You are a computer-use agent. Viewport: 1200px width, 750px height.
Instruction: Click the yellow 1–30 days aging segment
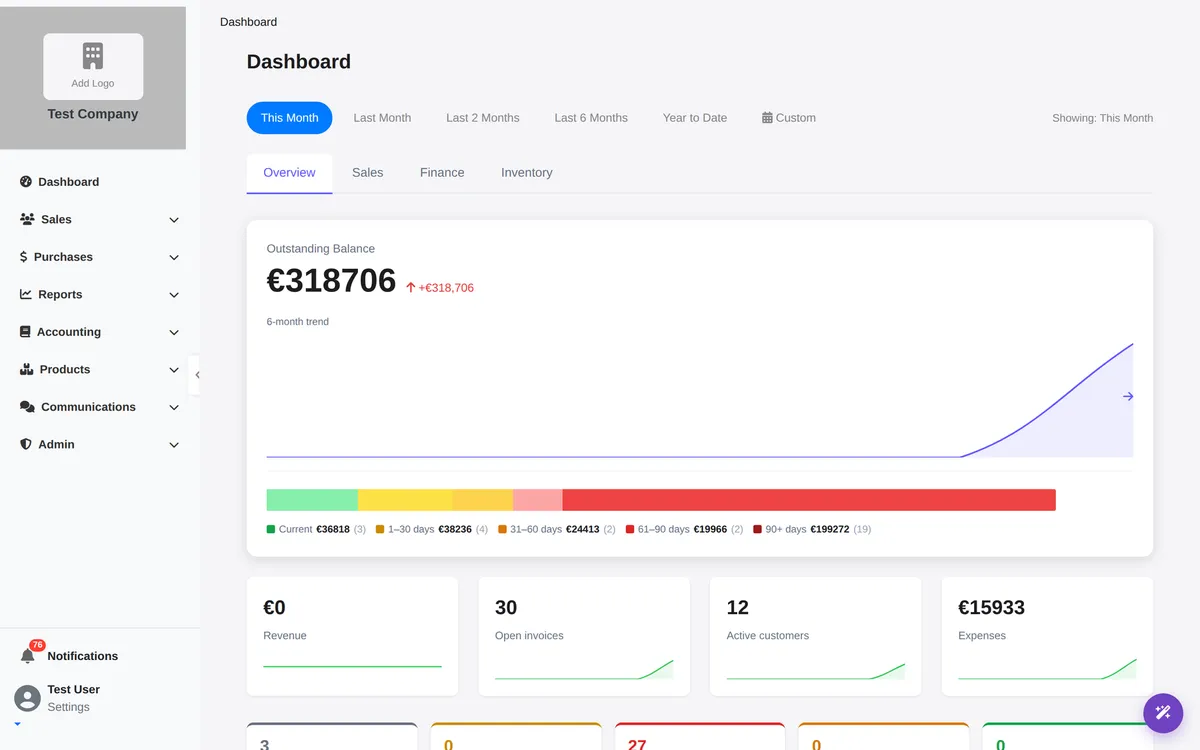[x=405, y=500]
